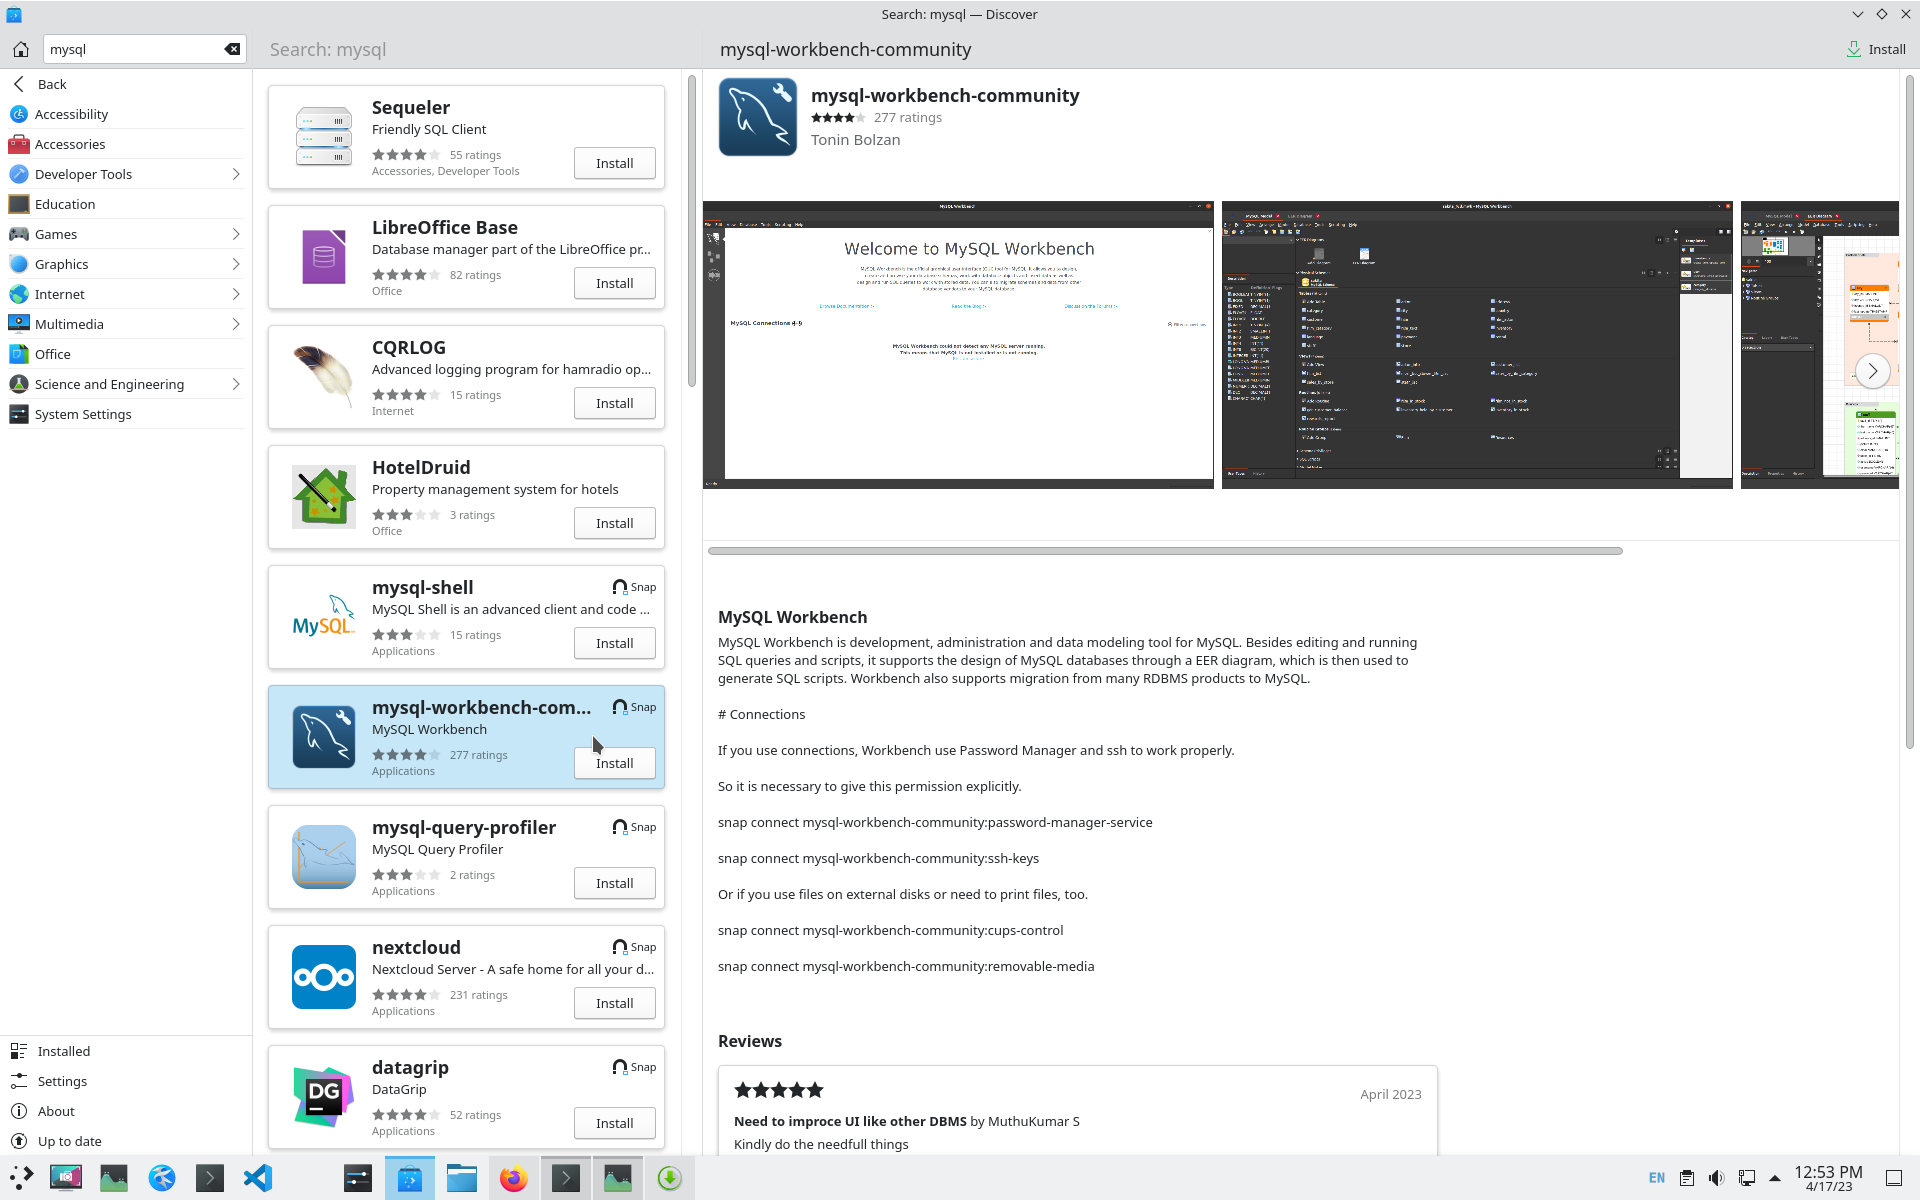
Task: Open the Installed section
Action: (64, 1051)
